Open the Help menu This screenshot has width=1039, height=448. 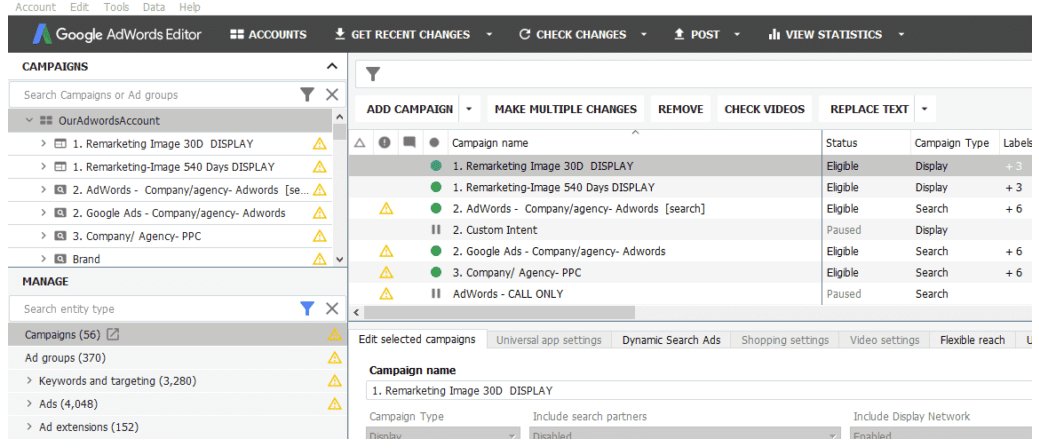pos(190,7)
